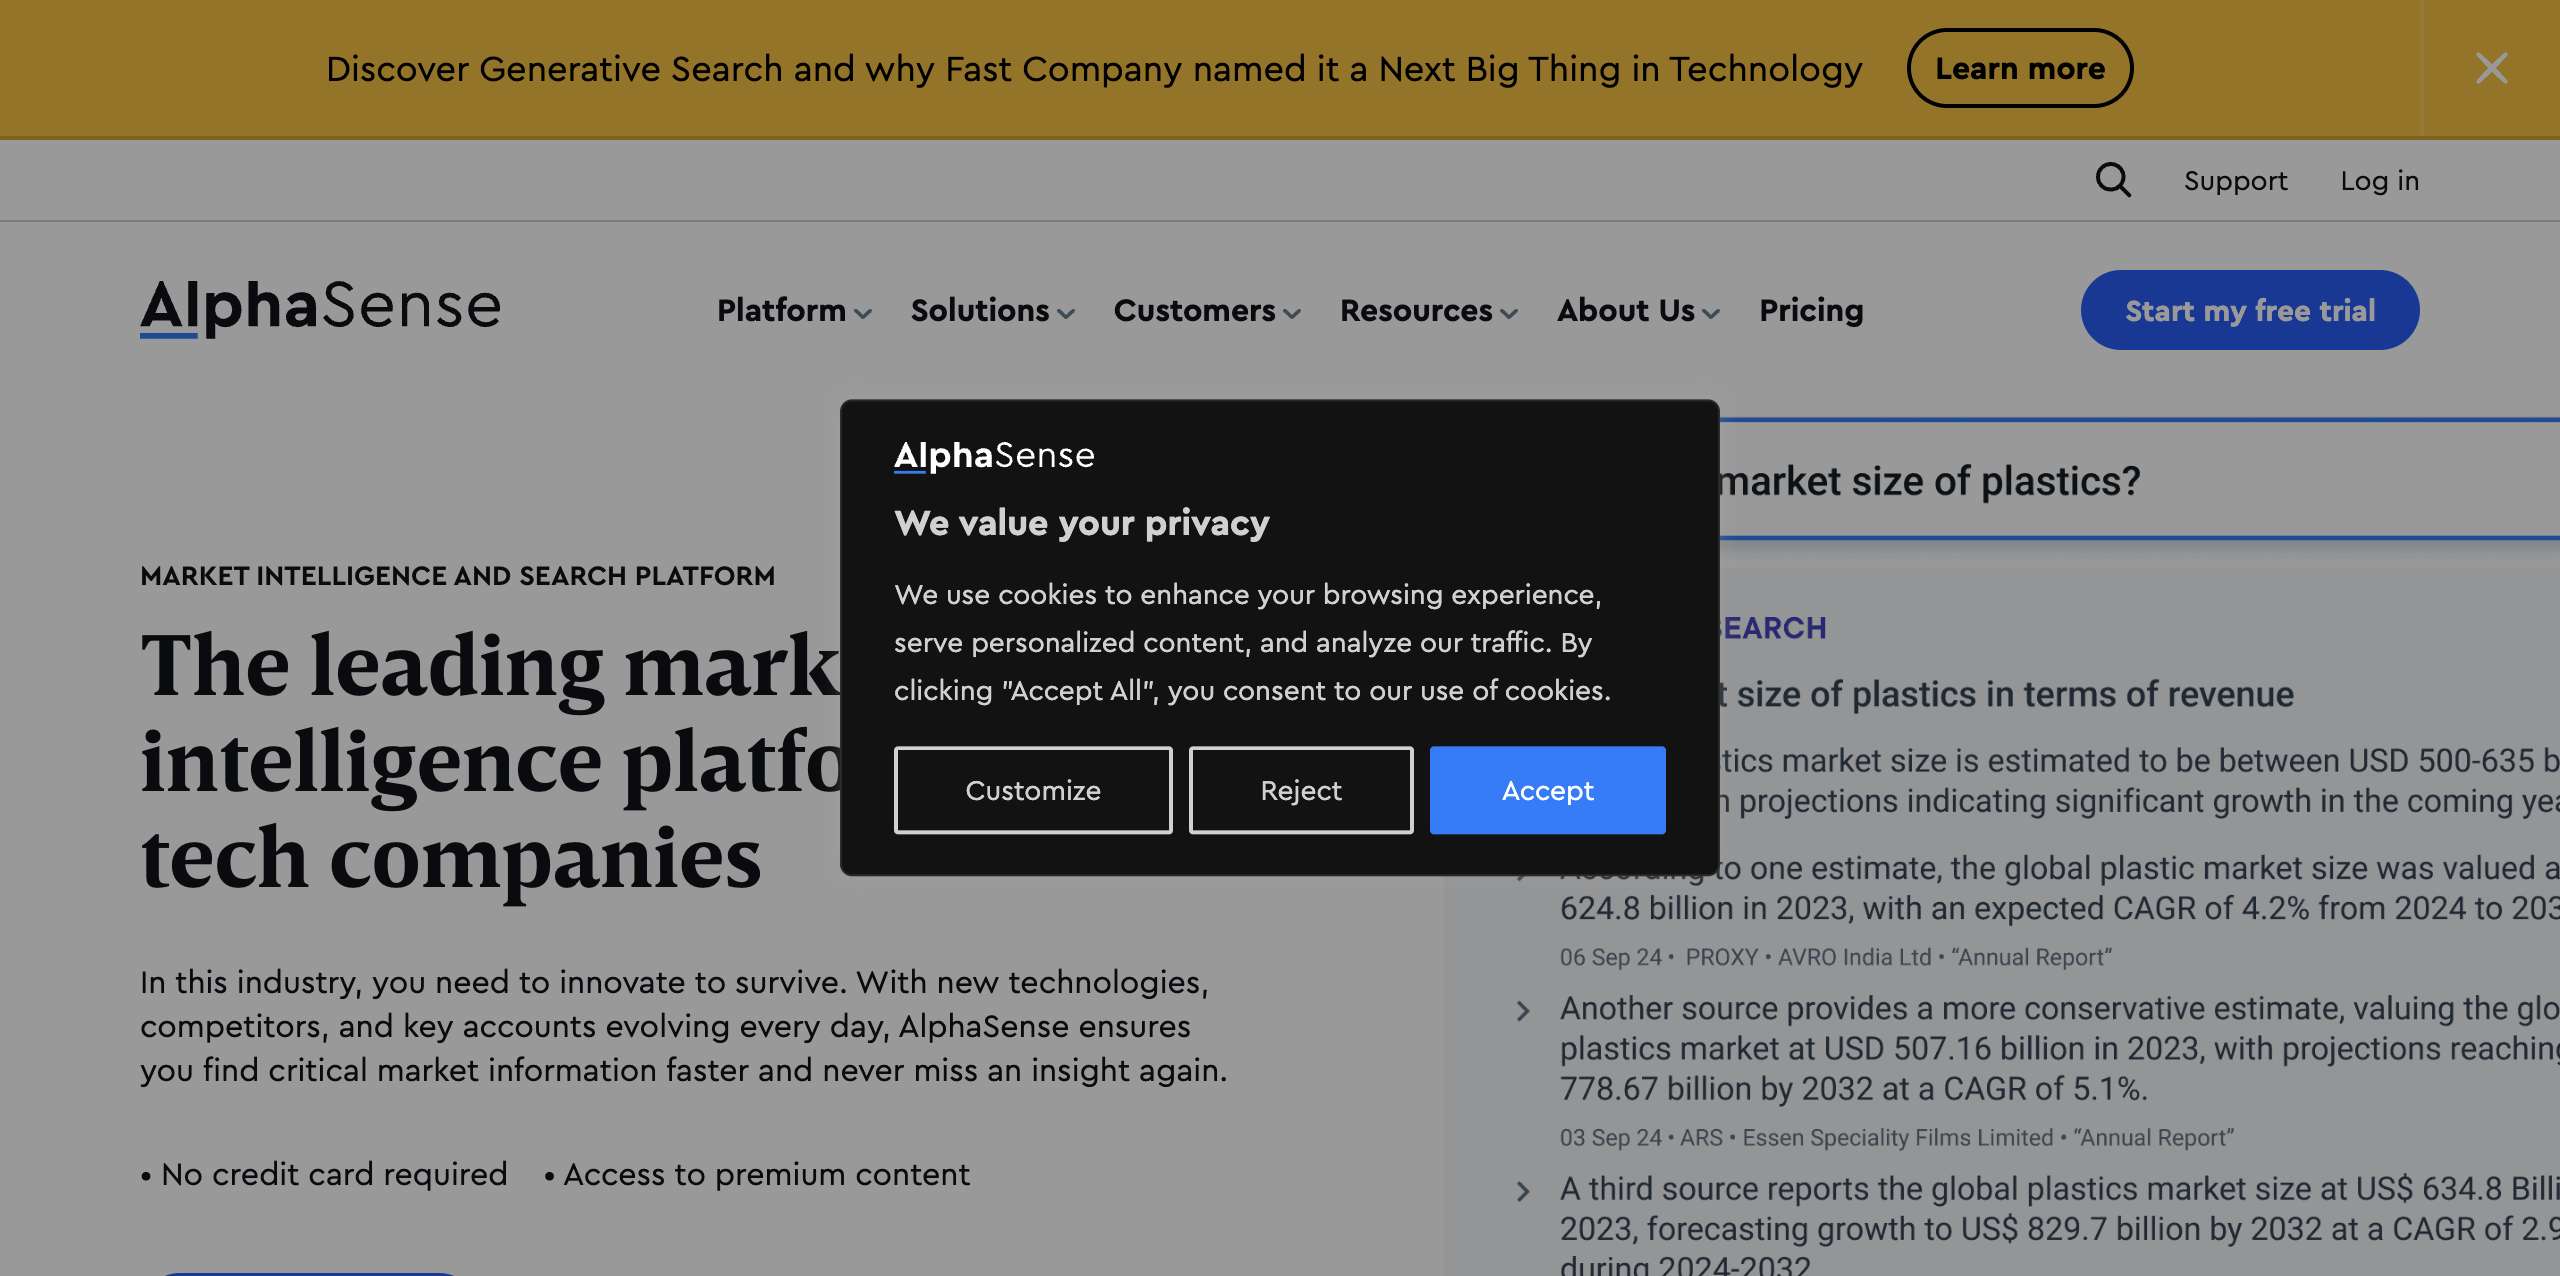Open the Support page
Viewport: 2560px width, 1276px height.
(2235, 180)
